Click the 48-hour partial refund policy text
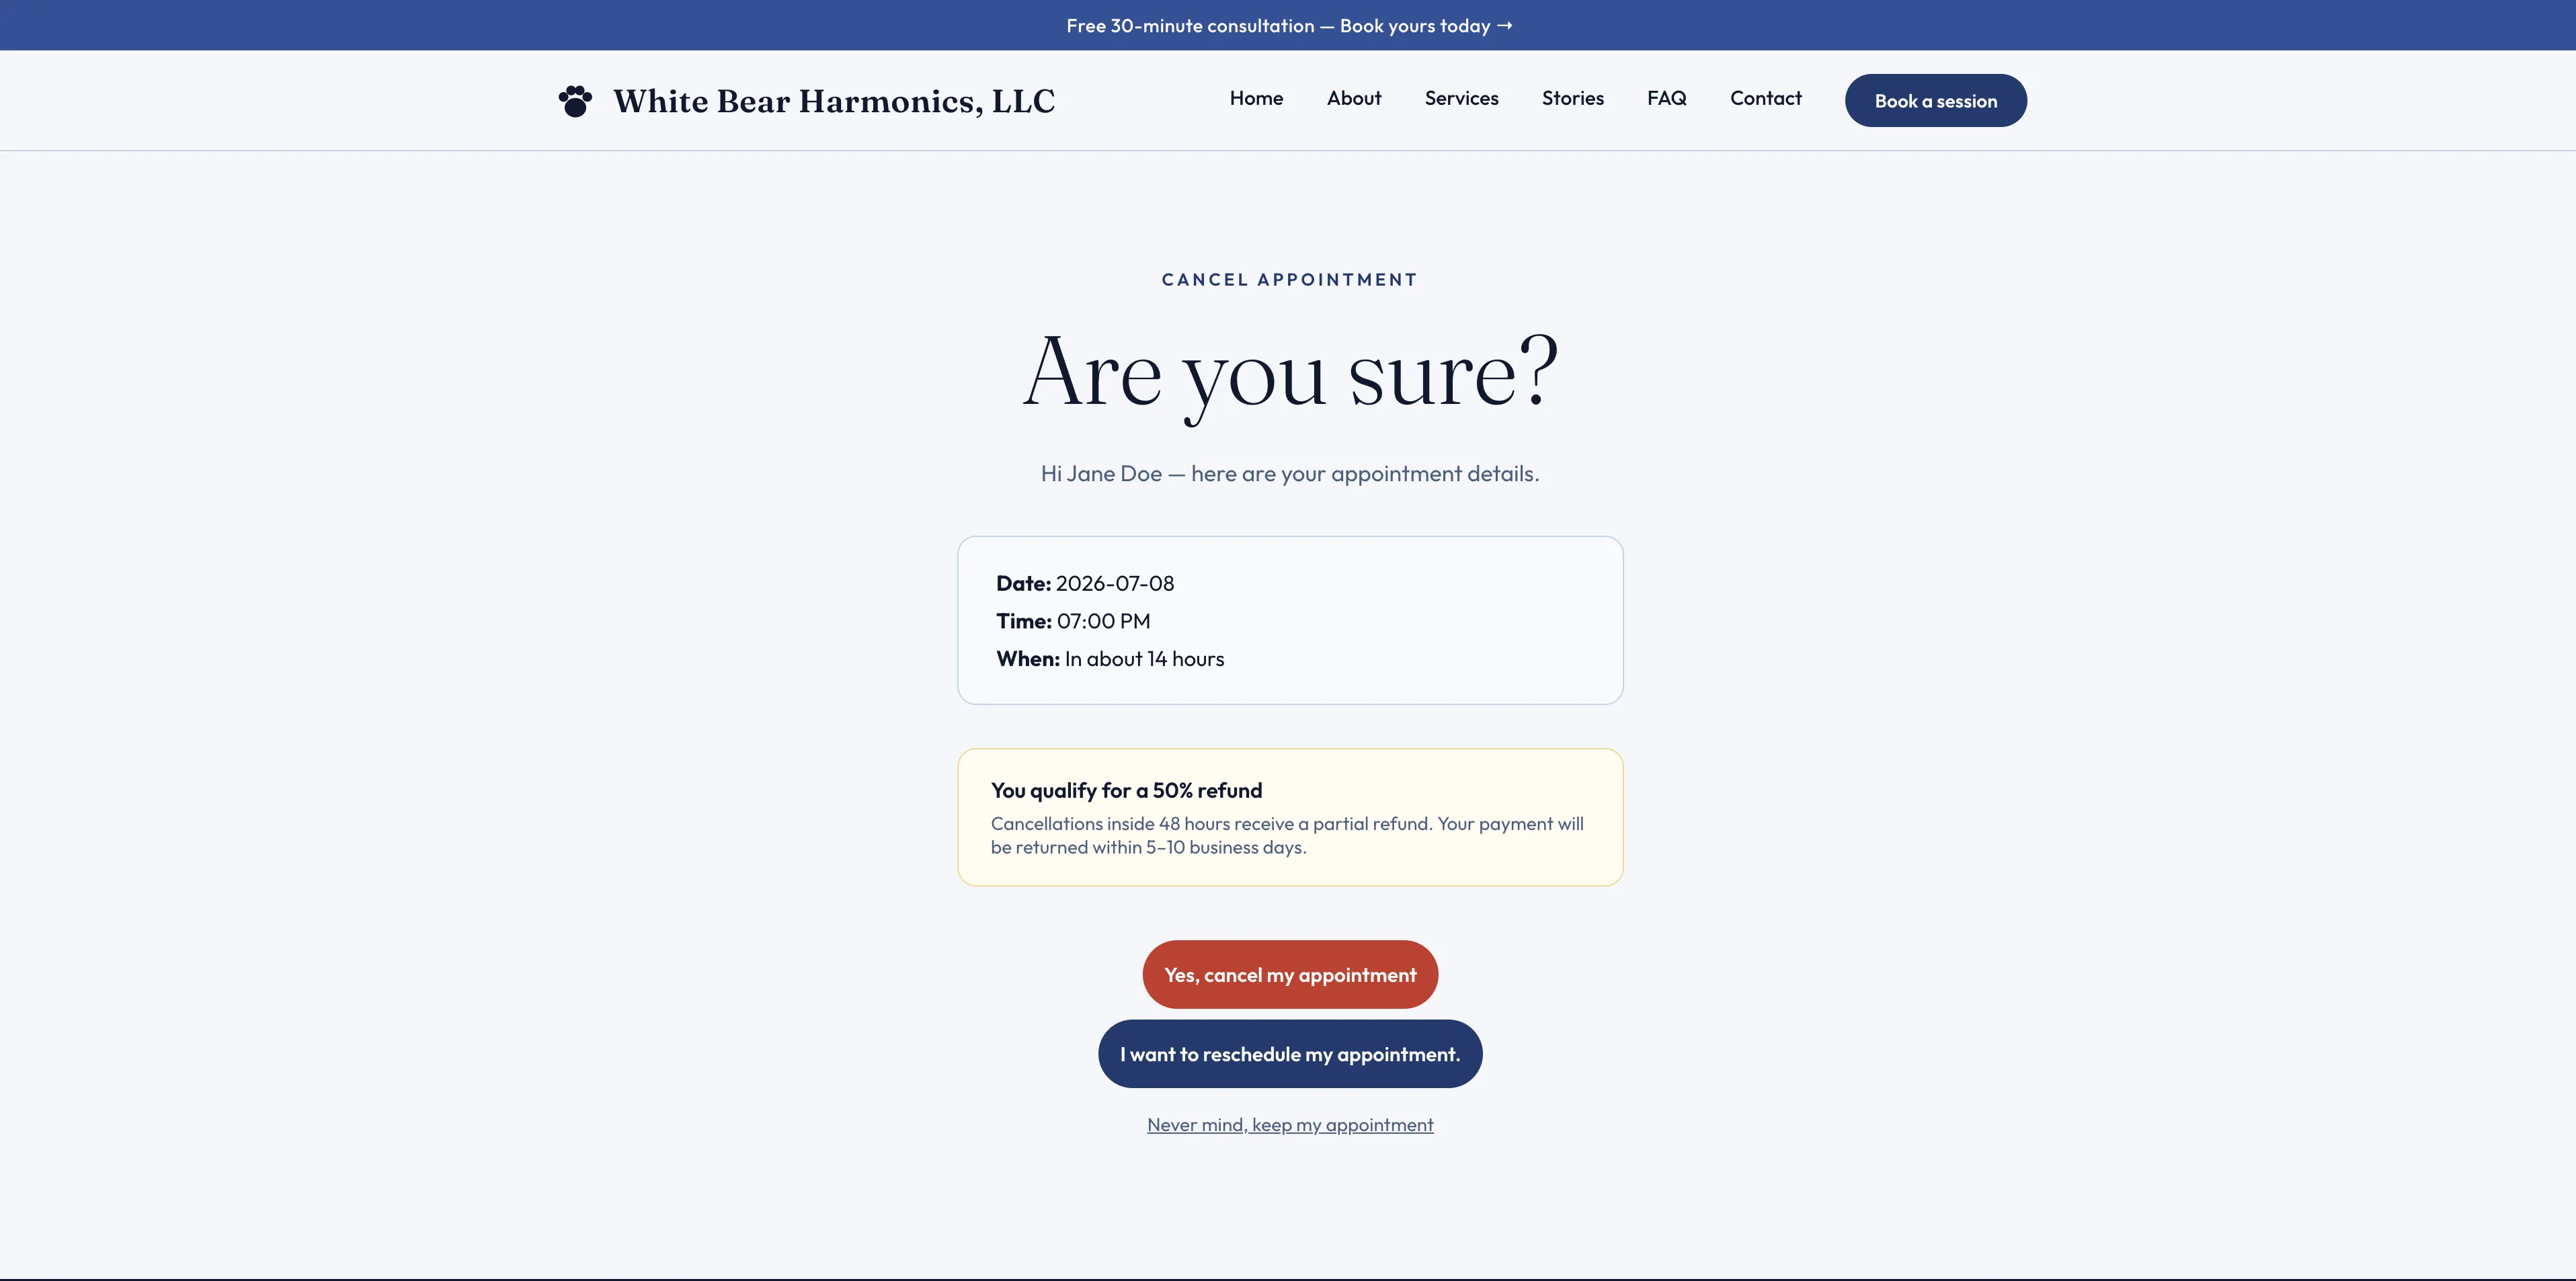This screenshot has height=1281, width=2576. [x=1287, y=835]
